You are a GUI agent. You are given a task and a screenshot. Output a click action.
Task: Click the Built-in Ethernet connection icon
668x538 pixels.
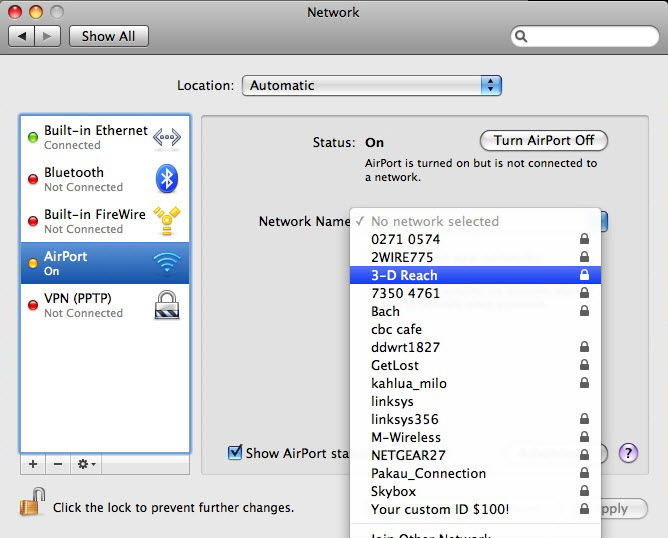point(166,138)
